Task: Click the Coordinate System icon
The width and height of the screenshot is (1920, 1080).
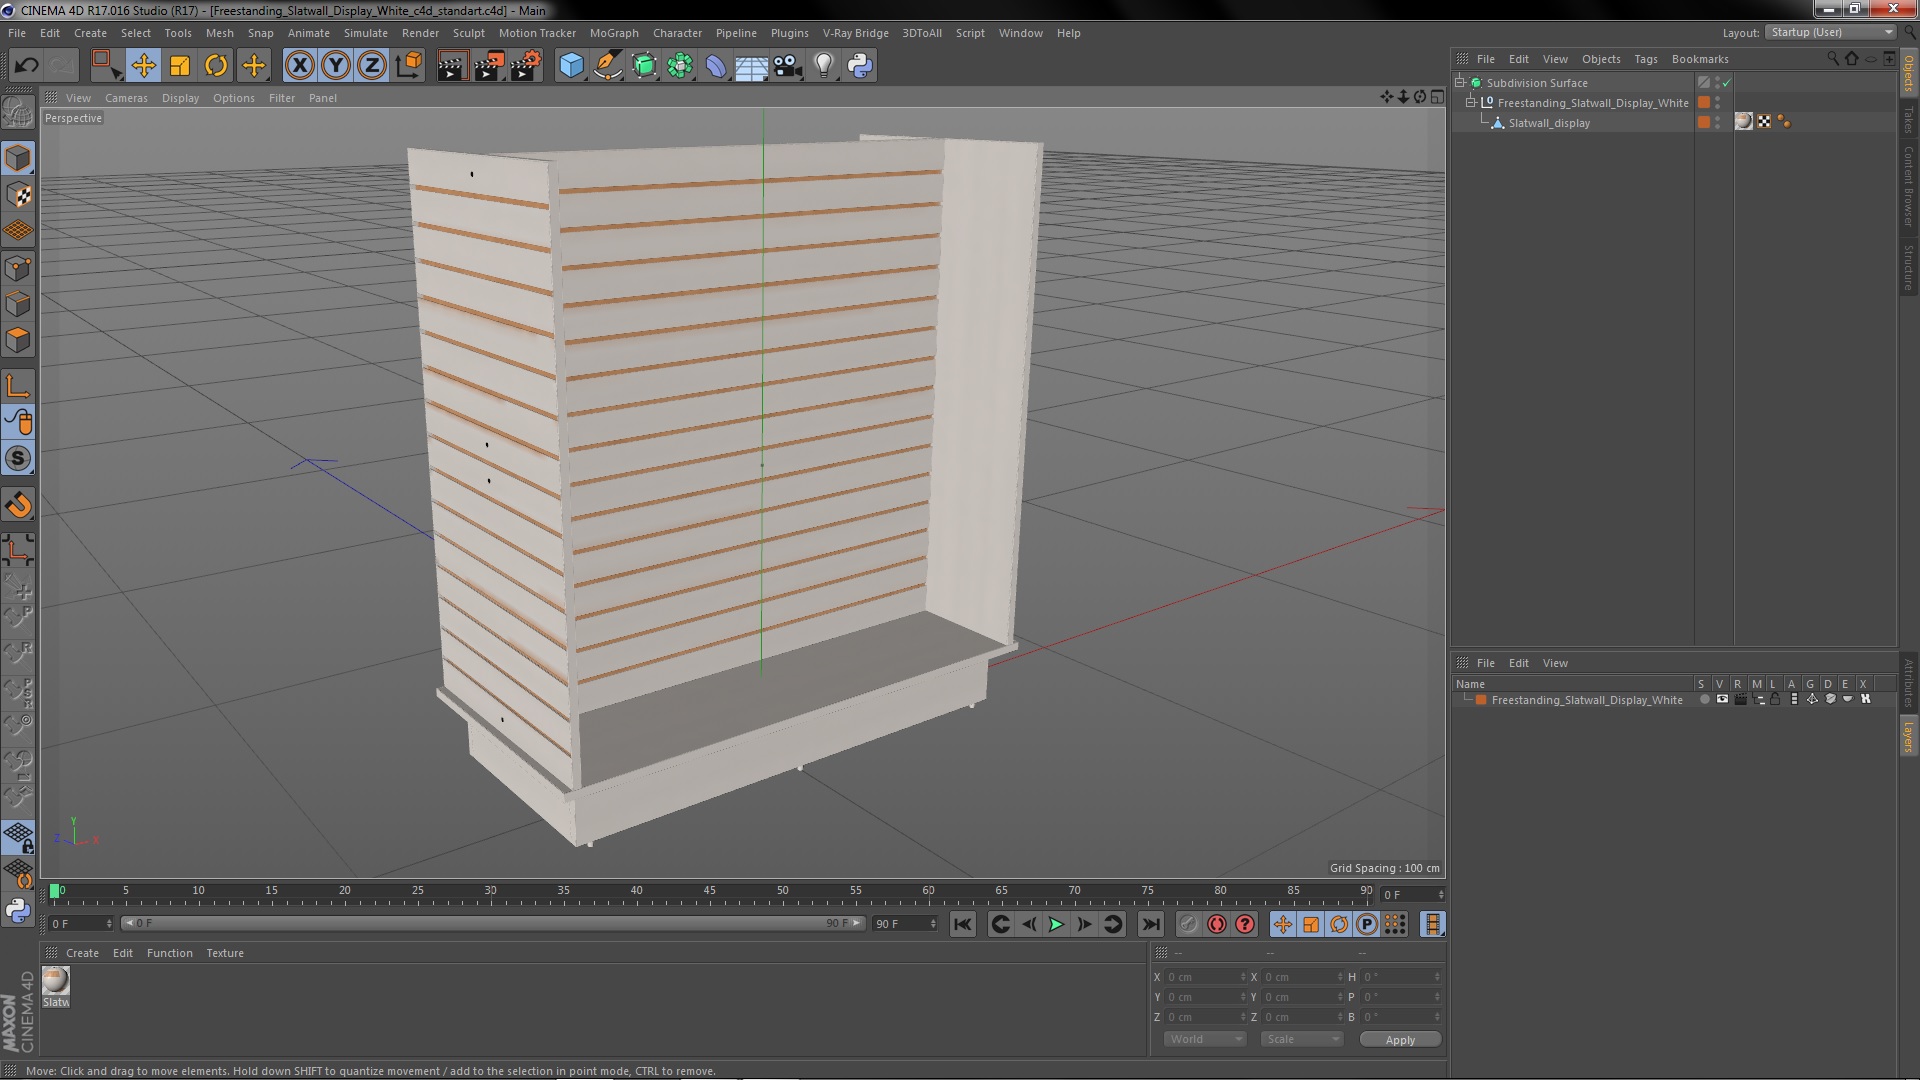Action: (408, 66)
